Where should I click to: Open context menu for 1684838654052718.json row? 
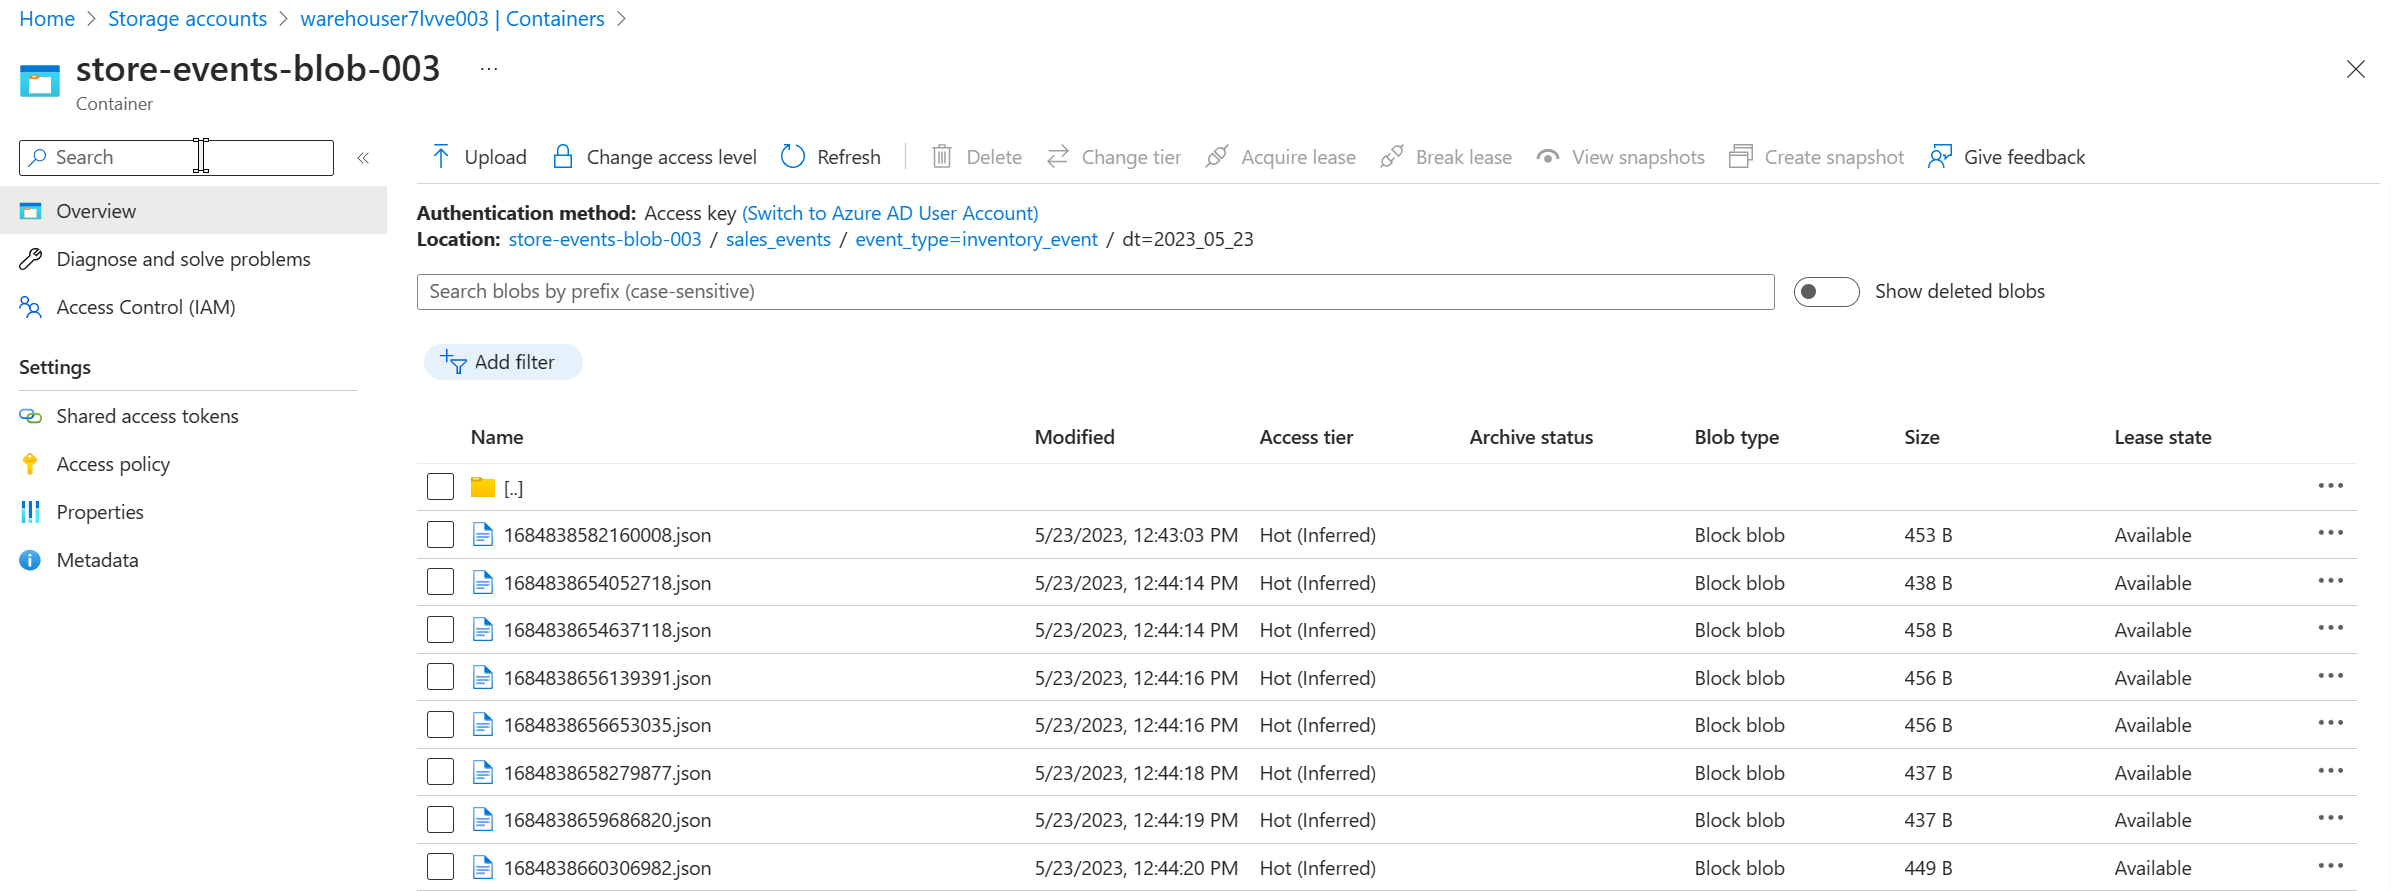tap(2330, 581)
